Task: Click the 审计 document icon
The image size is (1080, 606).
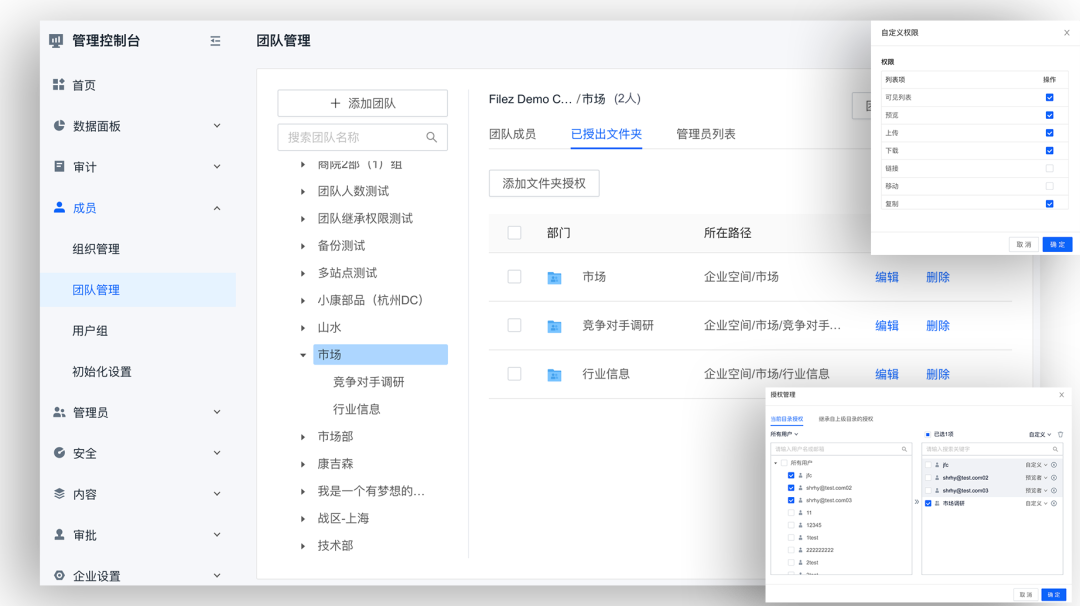Action: tap(59, 166)
